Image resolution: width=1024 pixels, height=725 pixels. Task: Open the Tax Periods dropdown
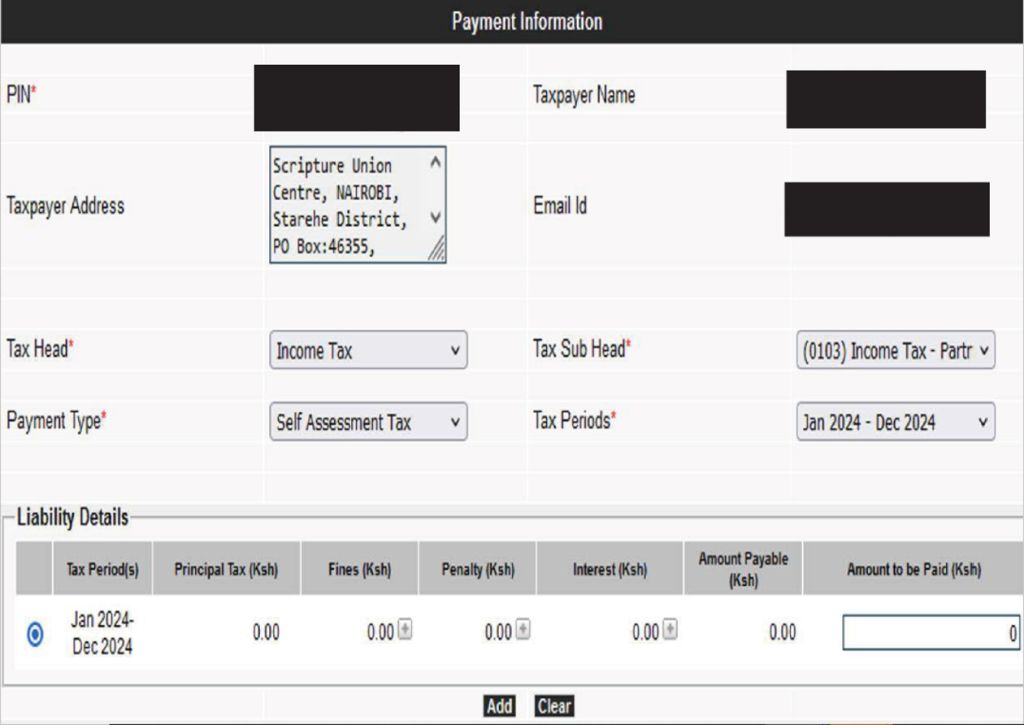point(895,422)
